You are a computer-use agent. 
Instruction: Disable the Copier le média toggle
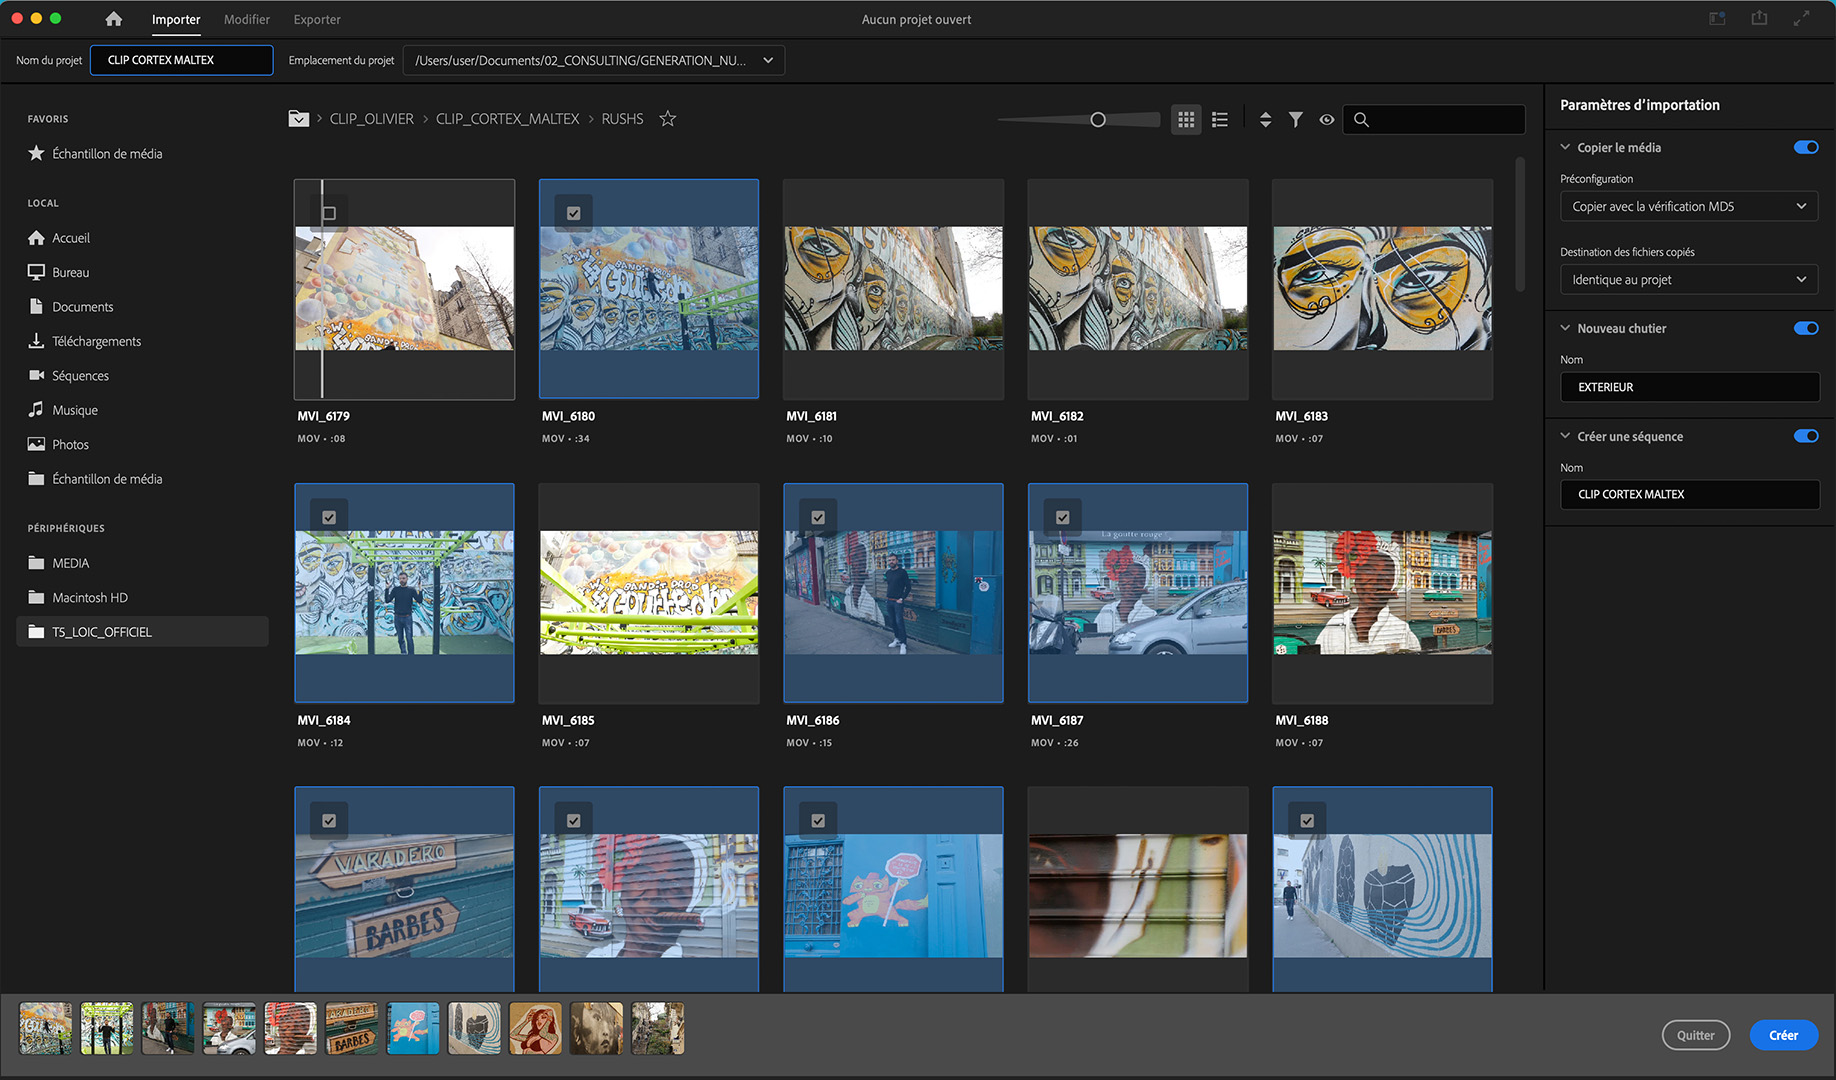pyautogui.click(x=1805, y=147)
